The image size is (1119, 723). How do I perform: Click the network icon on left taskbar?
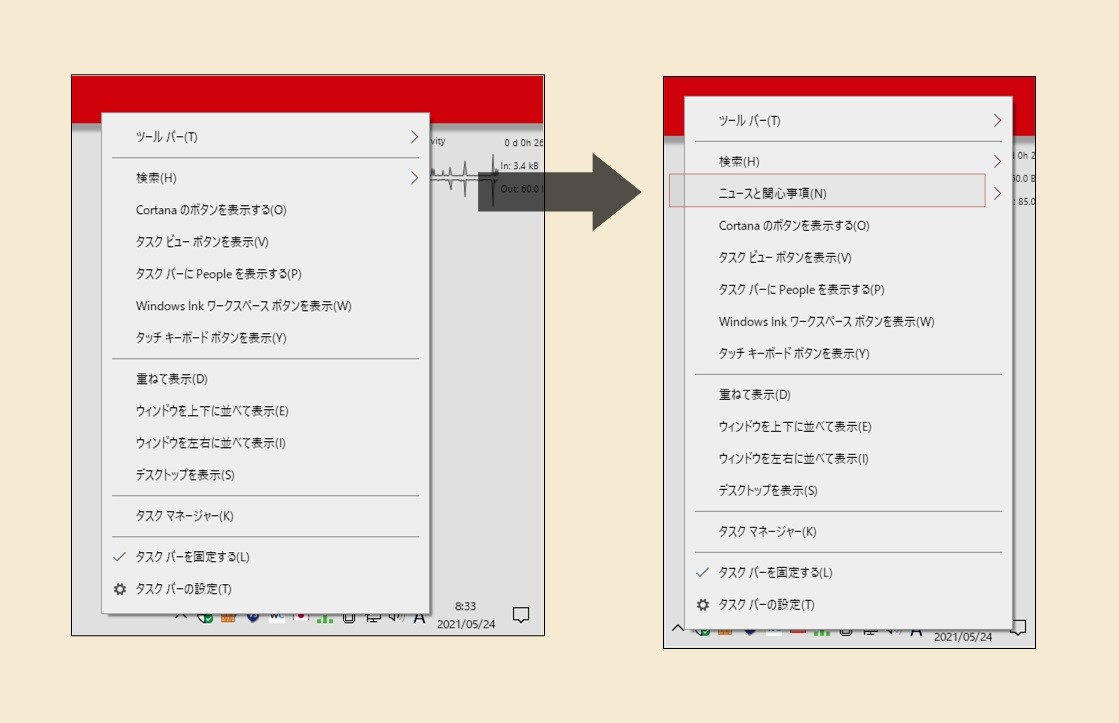373,618
